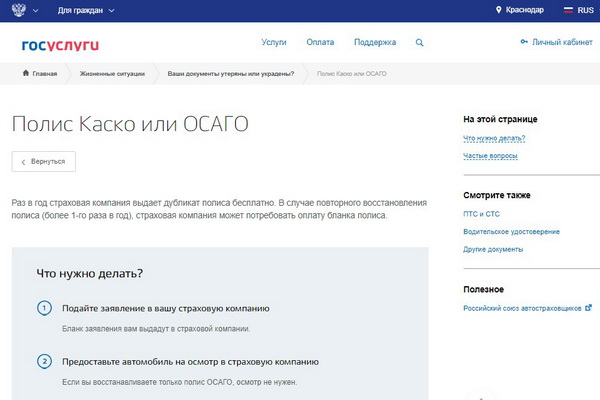Viewport: 600px width, 400px height.
Task: Click the key icon by Личный кабинет
Action: pyautogui.click(x=524, y=41)
